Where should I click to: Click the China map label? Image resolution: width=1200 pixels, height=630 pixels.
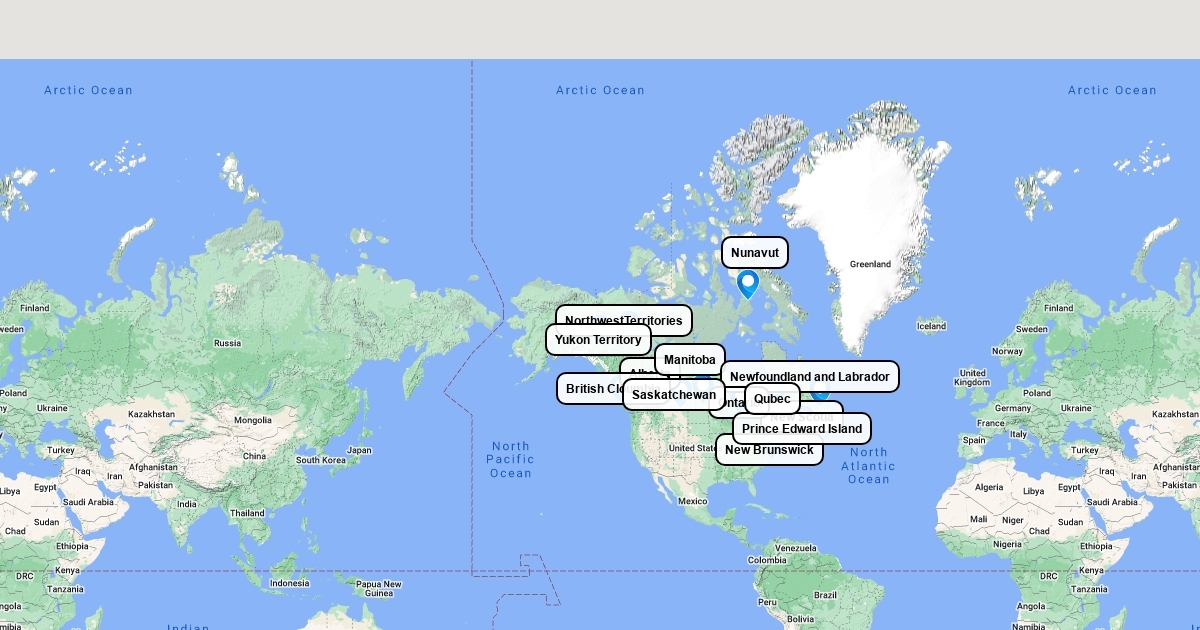tap(254, 456)
